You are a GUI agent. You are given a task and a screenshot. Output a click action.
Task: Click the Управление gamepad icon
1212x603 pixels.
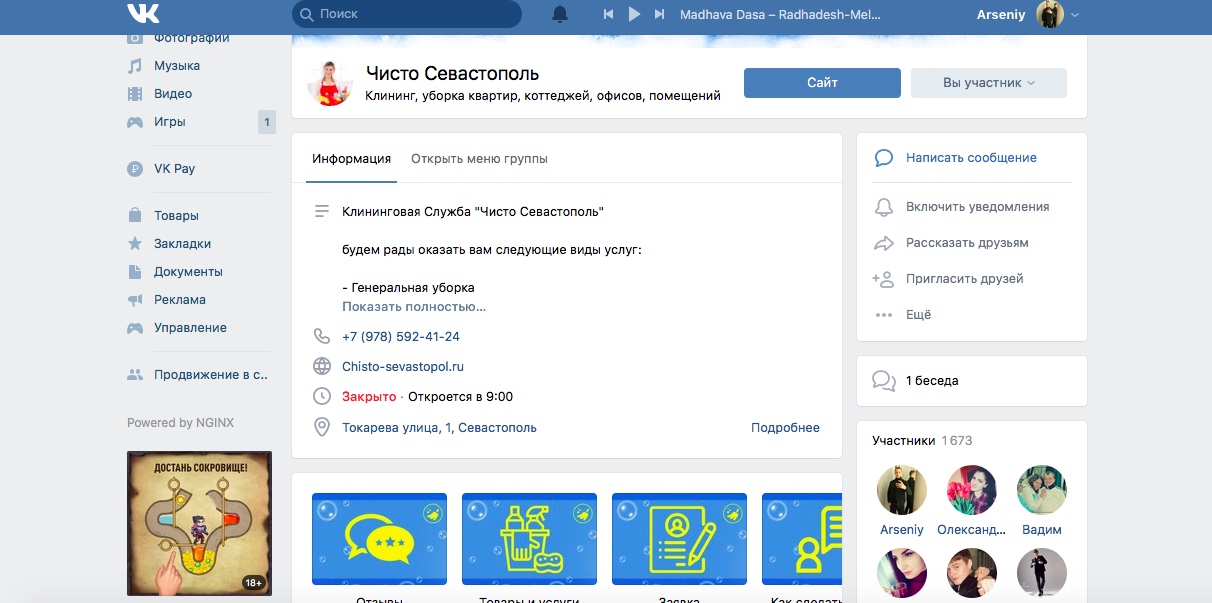point(135,328)
